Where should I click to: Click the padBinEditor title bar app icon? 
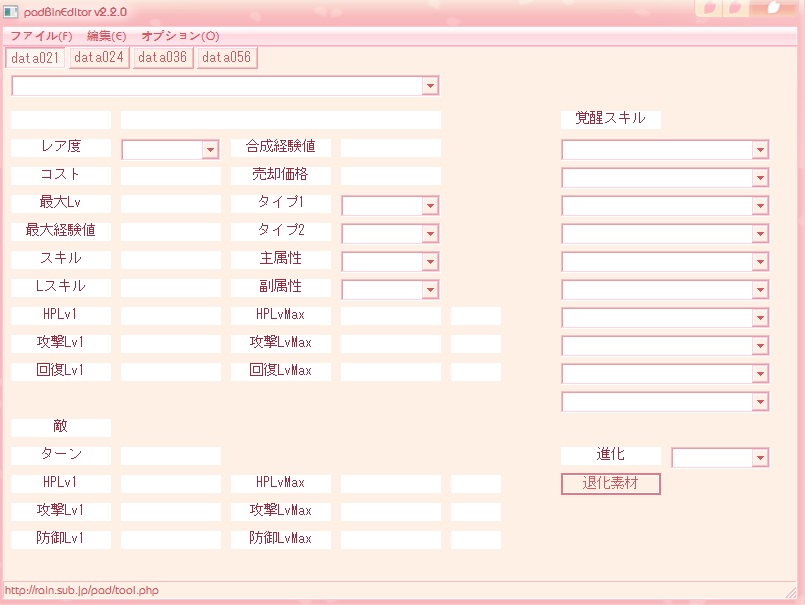point(11,11)
